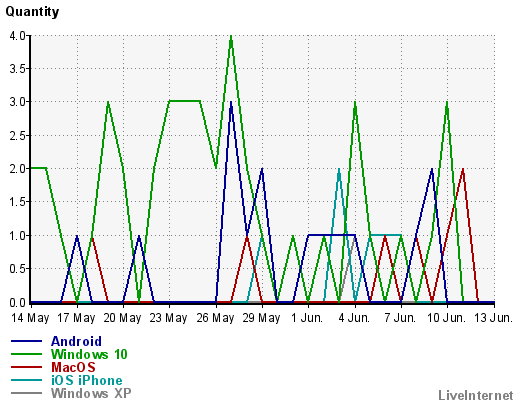Click the 26 May date label
Image resolution: width=520 pixels, height=405 pixels.
click(215, 318)
